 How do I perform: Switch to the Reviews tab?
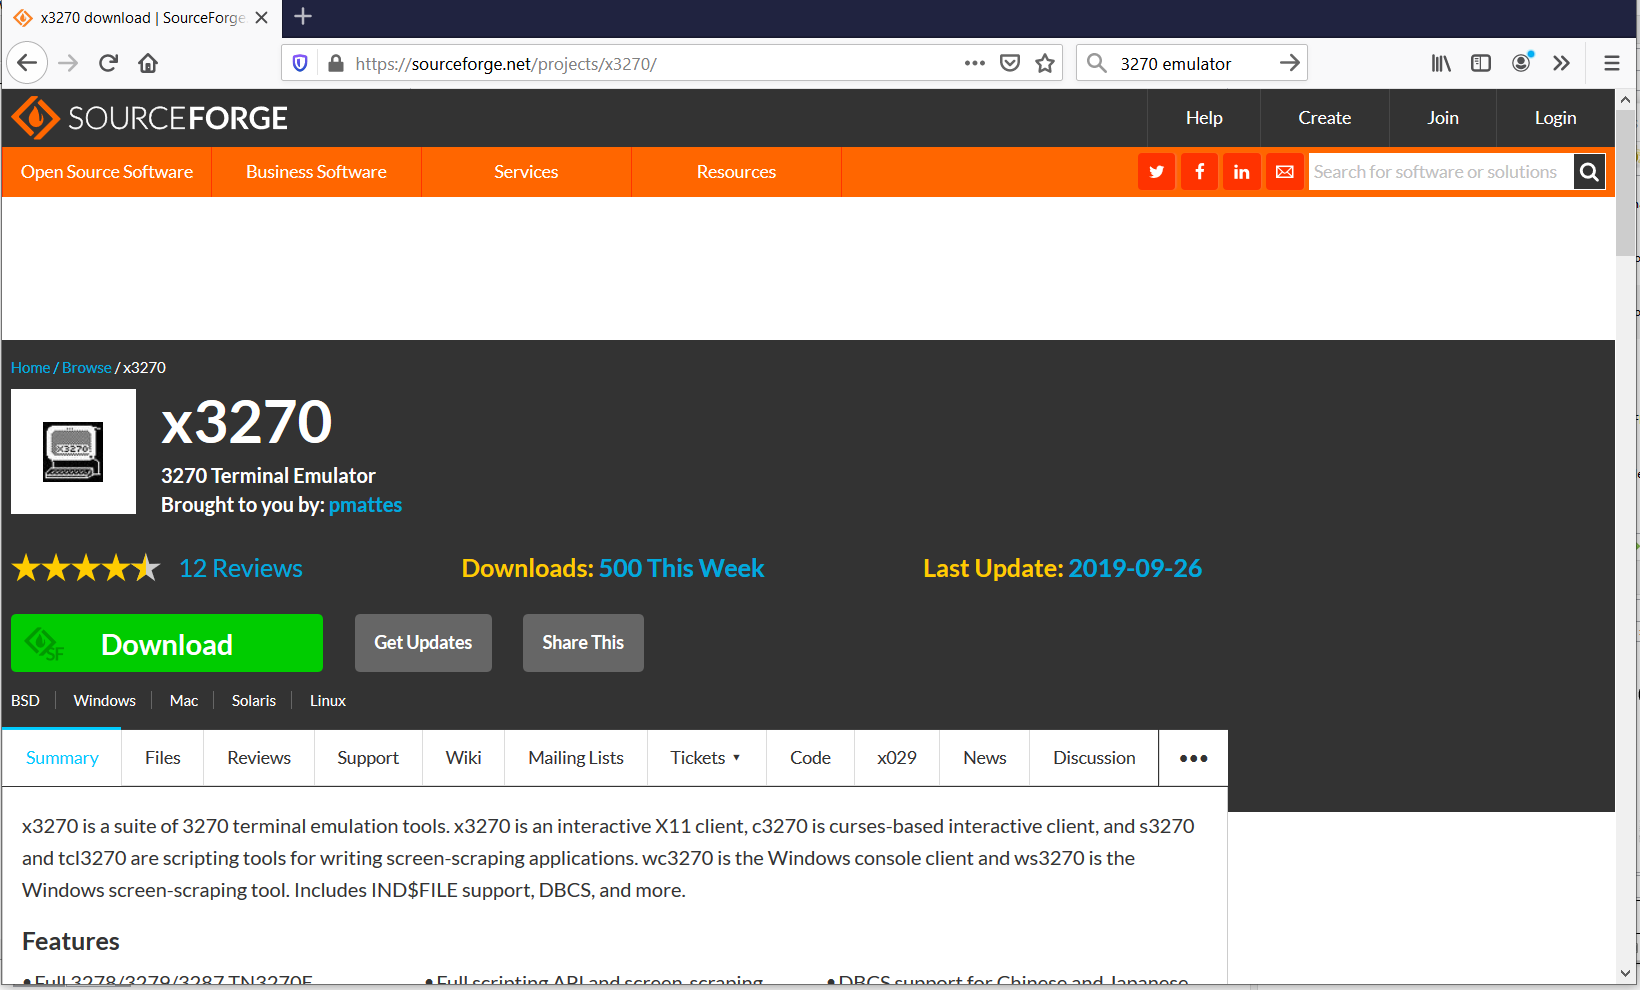[x=259, y=758]
